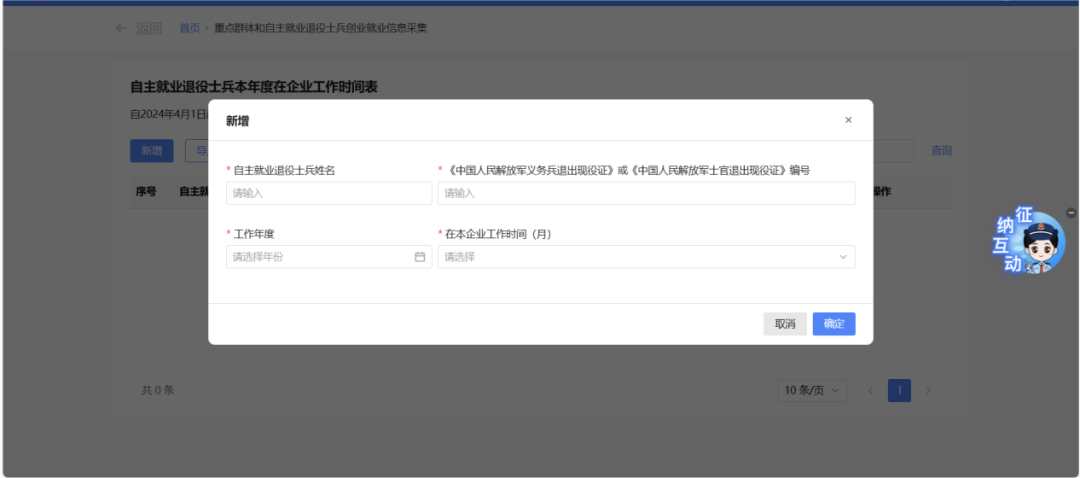
Task: Open the 10条/页 page size dropdown
Action: pos(812,390)
